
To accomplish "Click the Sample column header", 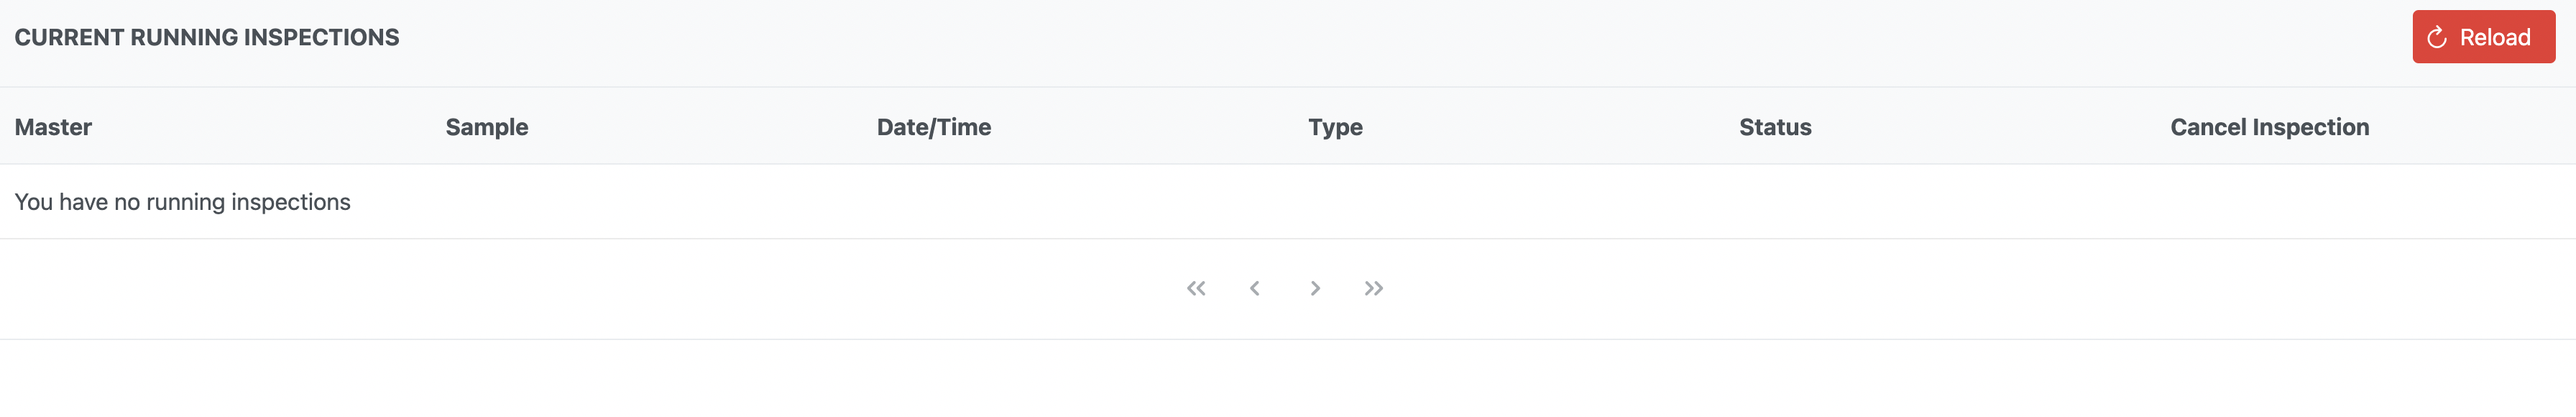I will (x=487, y=127).
